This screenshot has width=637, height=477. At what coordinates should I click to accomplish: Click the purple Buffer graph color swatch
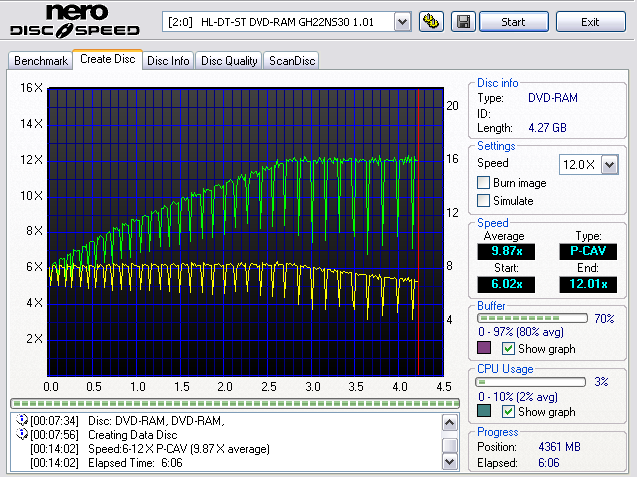(x=485, y=348)
